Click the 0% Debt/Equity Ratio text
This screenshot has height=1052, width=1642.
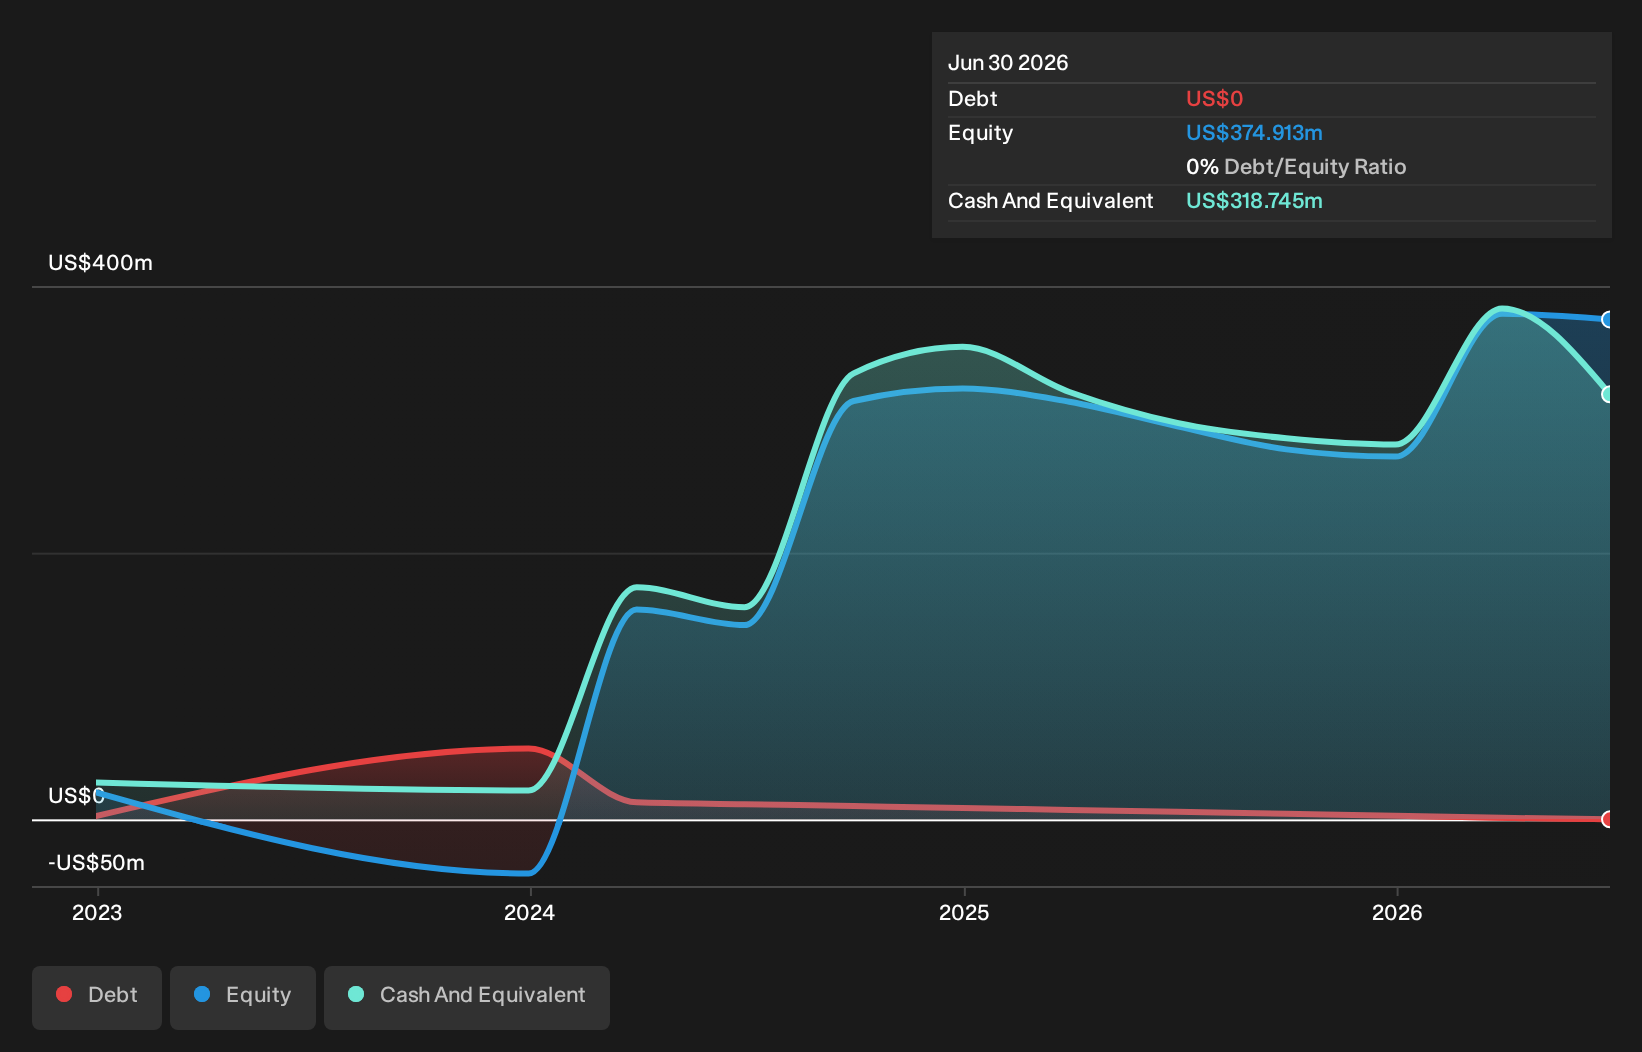1296,167
